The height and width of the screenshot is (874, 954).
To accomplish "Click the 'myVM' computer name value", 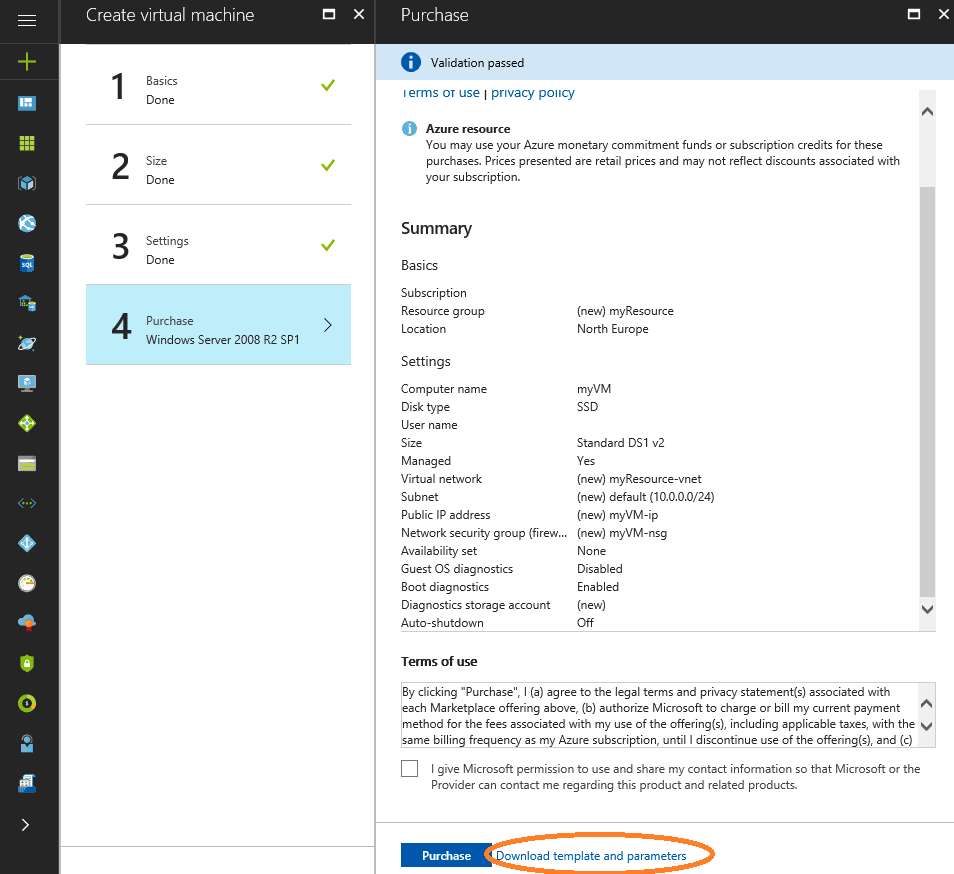I will coord(593,389).
